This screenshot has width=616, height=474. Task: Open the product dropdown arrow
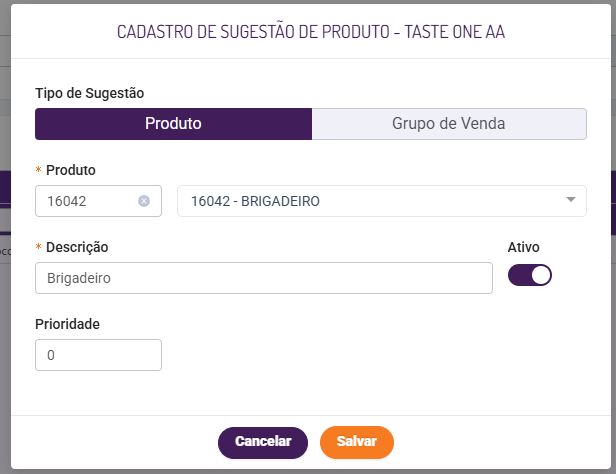571,200
